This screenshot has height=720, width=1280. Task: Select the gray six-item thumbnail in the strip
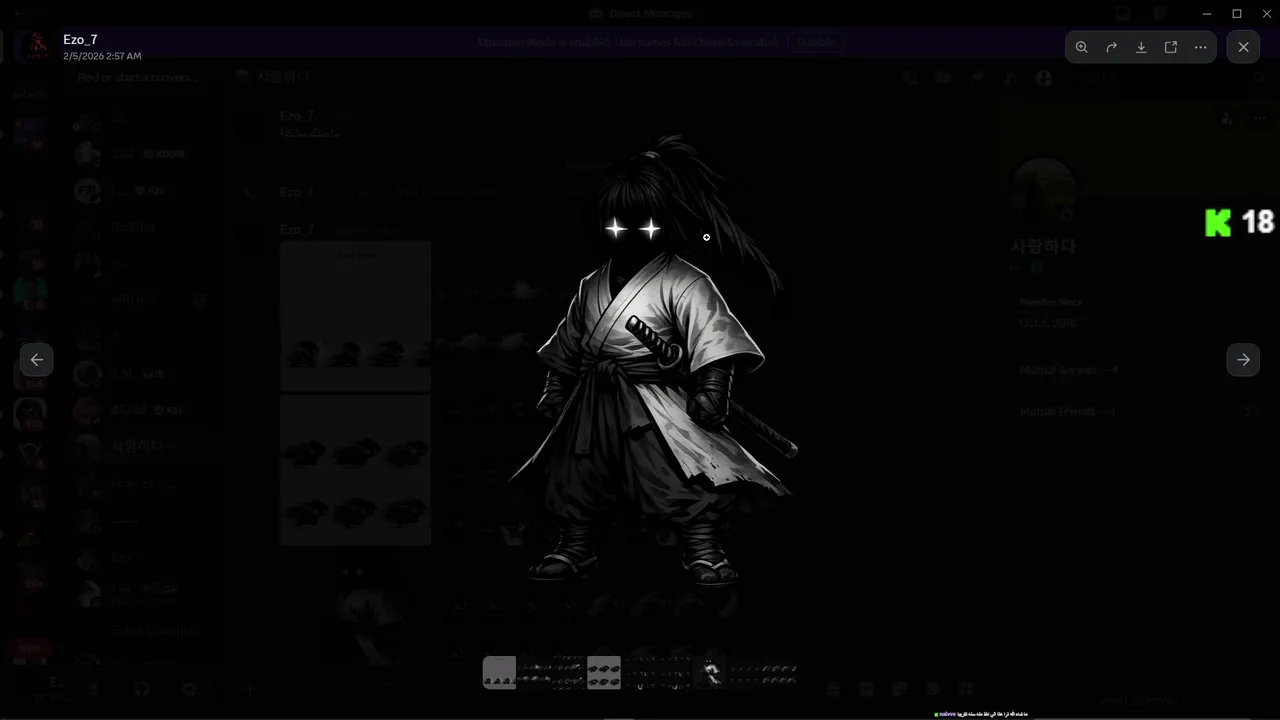(x=604, y=673)
